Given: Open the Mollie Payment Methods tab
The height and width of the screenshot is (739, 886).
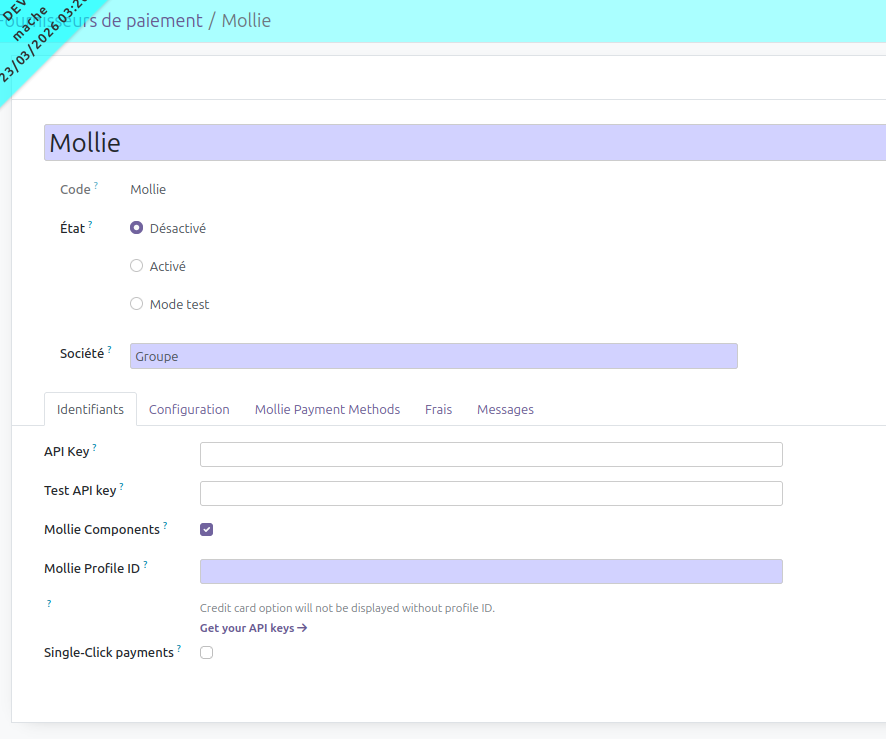Looking at the screenshot, I should pos(327,410).
